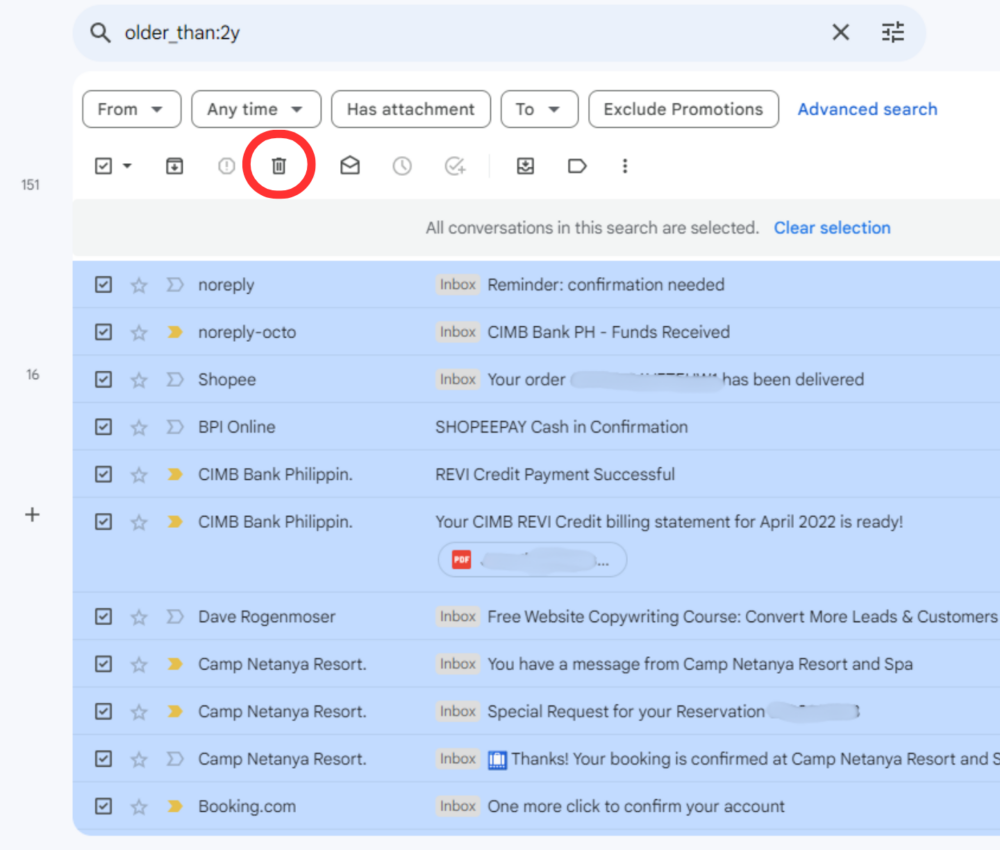The width and height of the screenshot is (1000, 850).
Task: Delete all selected conversations
Action: pos(278,166)
